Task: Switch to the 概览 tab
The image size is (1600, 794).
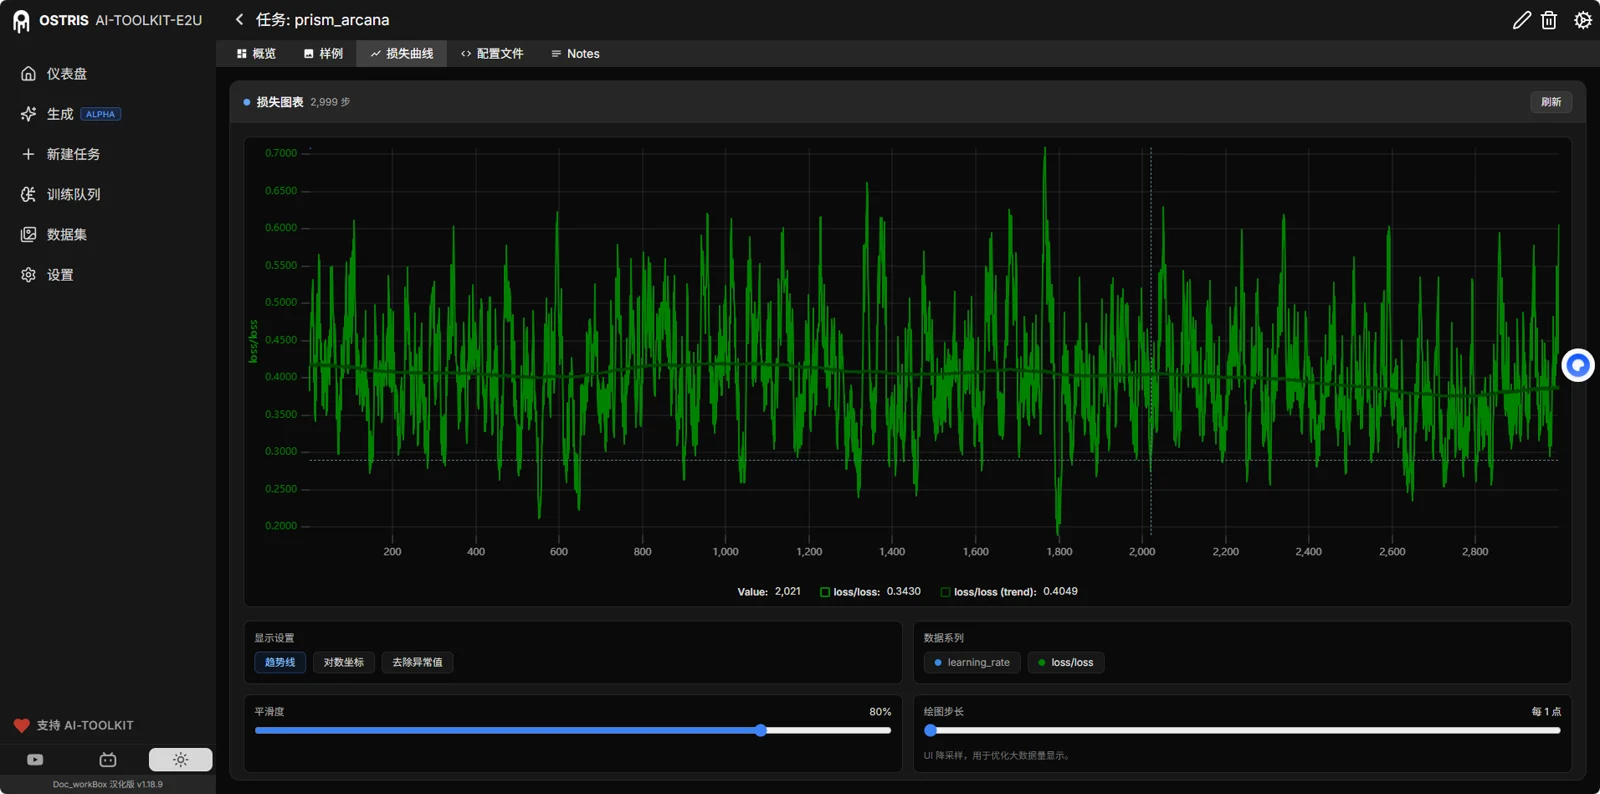Action: 256,54
